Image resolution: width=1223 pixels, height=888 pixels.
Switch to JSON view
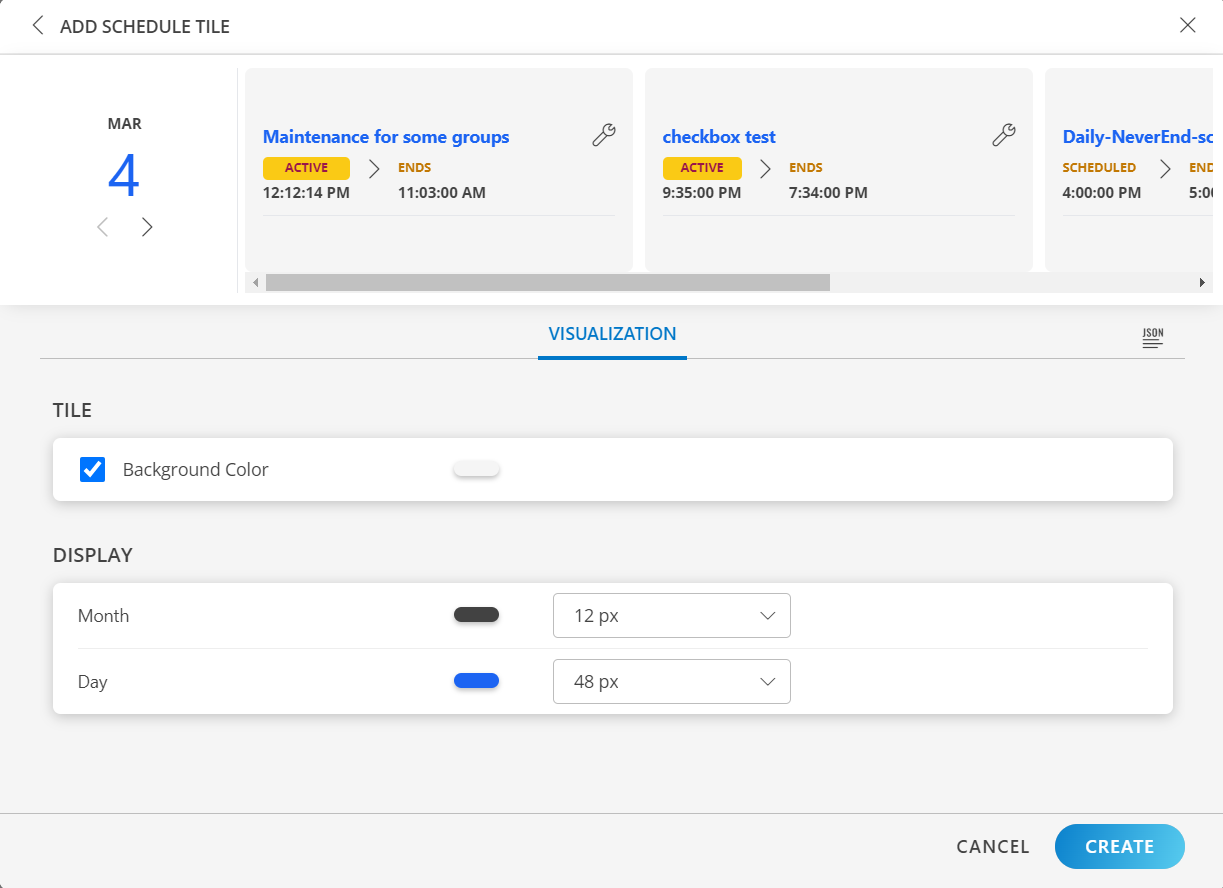click(1152, 338)
